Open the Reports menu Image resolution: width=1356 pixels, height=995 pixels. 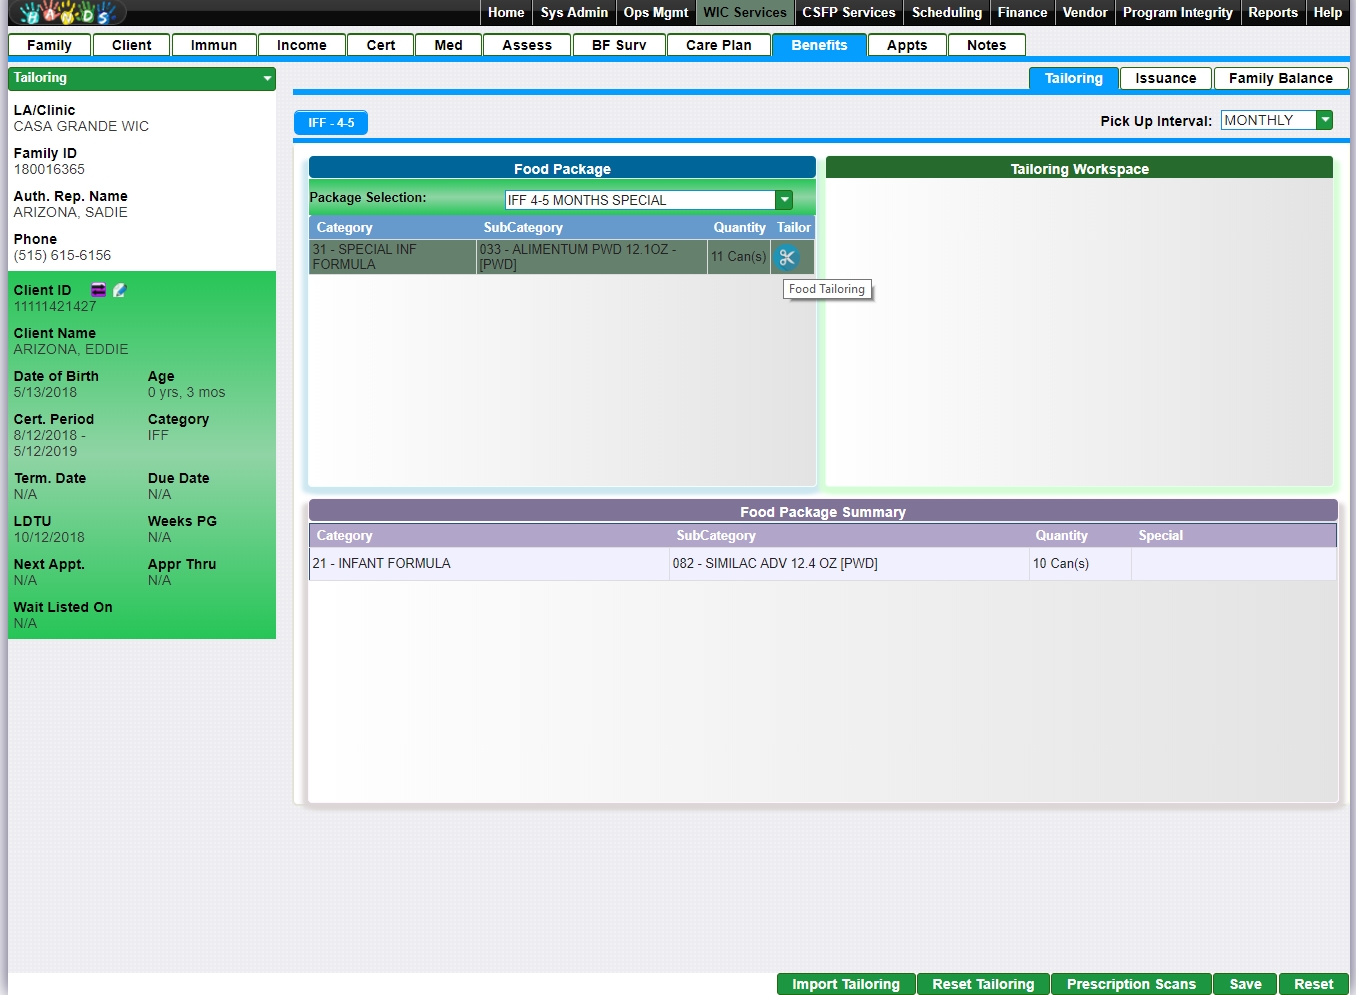pyautogui.click(x=1272, y=13)
